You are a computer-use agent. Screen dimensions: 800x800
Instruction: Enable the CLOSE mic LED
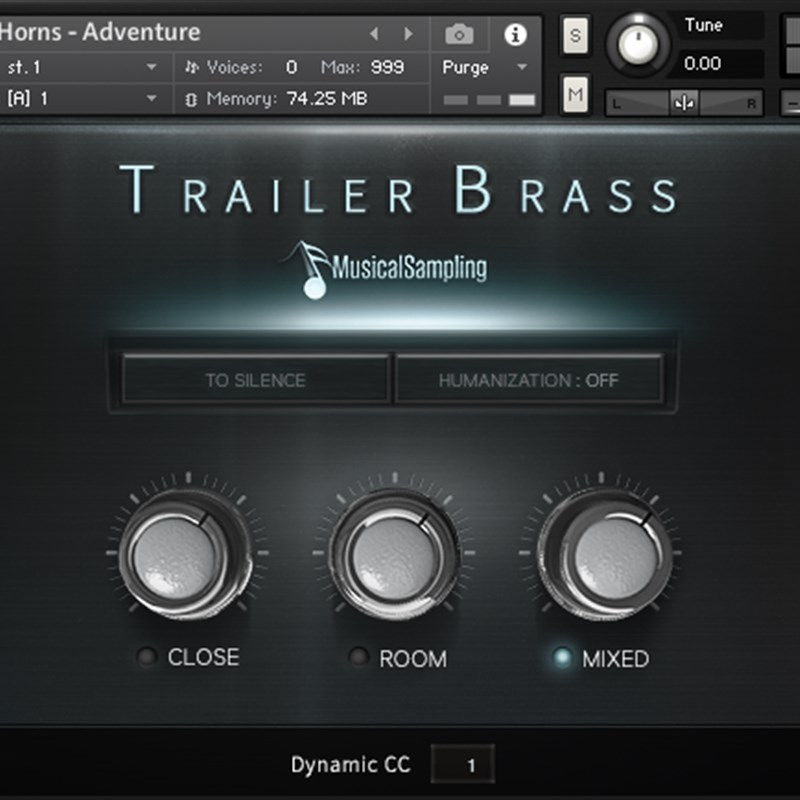pyautogui.click(x=147, y=657)
